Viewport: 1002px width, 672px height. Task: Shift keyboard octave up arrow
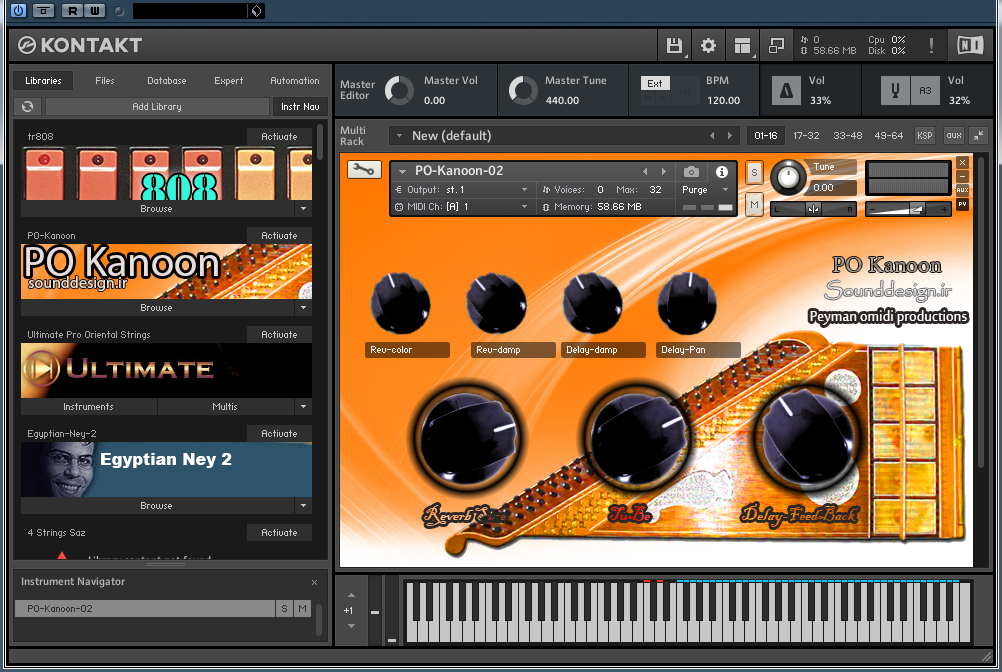[x=351, y=595]
